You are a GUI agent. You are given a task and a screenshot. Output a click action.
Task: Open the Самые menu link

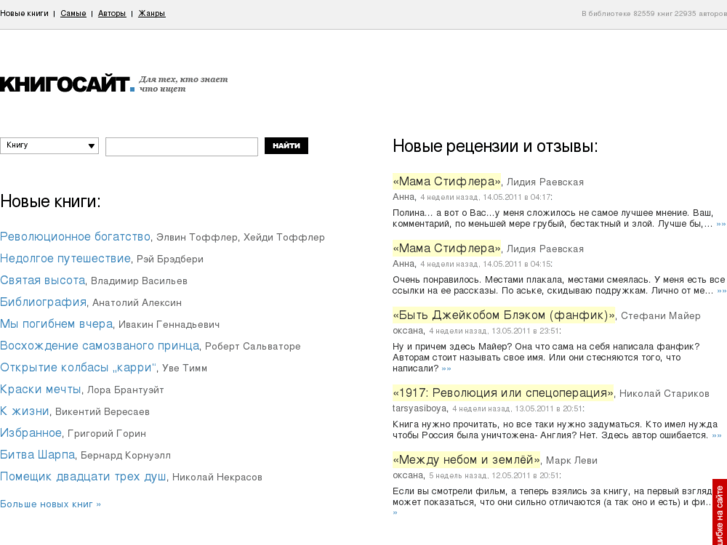[x=73, y=13]
